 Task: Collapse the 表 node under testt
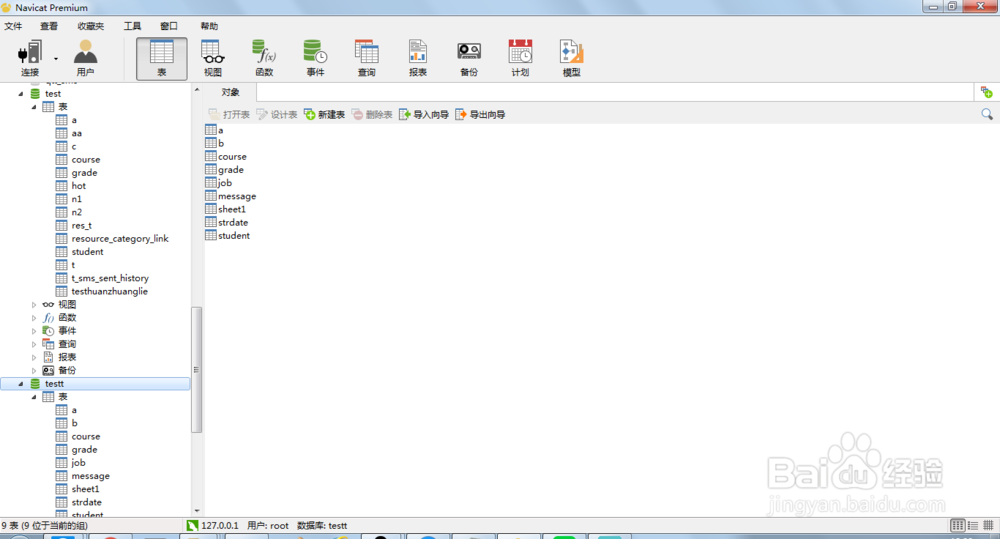point(34,397)
